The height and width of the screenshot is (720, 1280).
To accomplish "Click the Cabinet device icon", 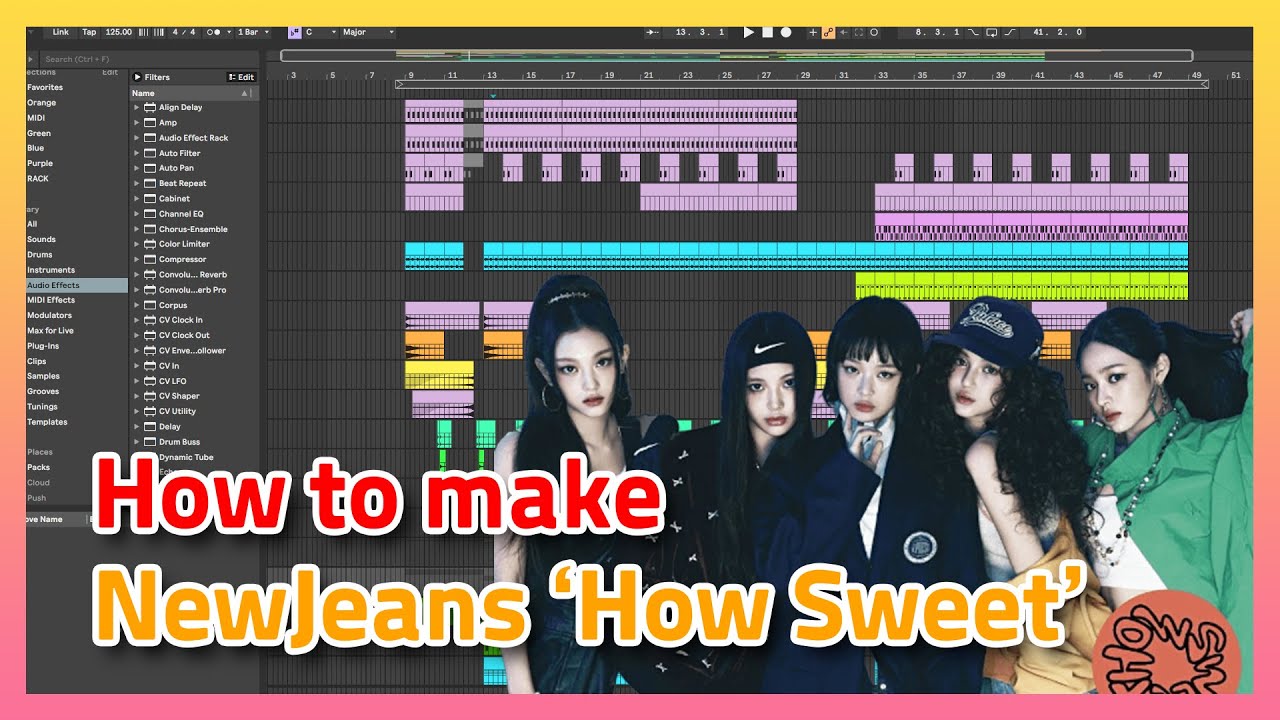I will (150, 198).
